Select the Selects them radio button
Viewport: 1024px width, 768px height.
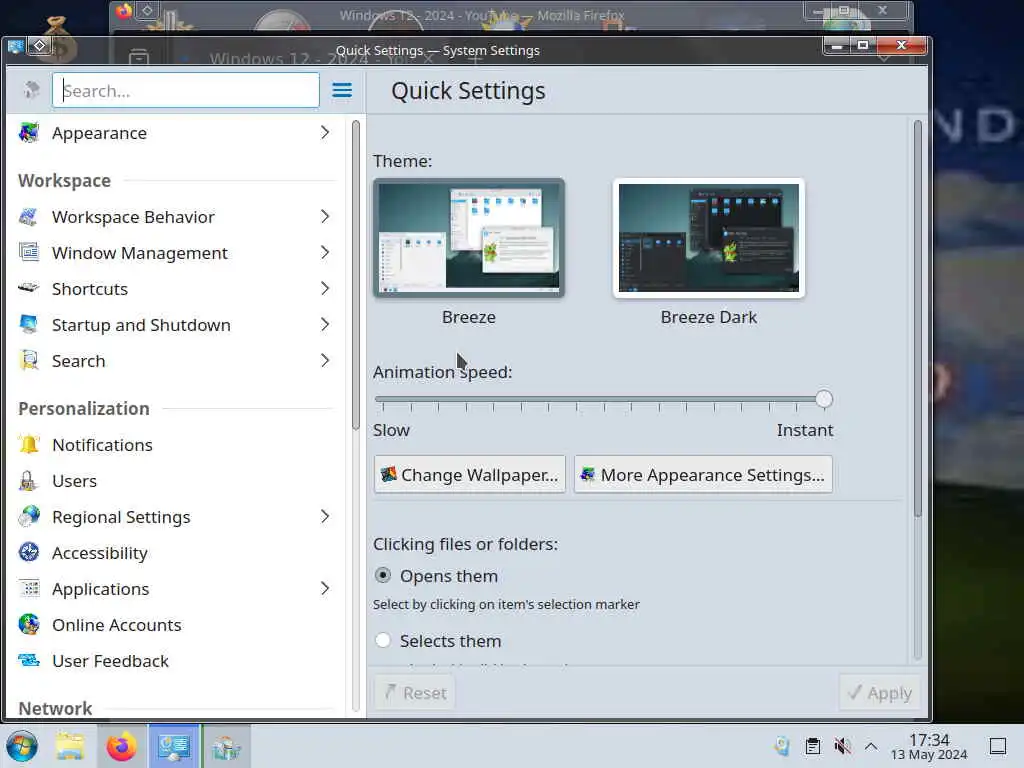(383, 640)
